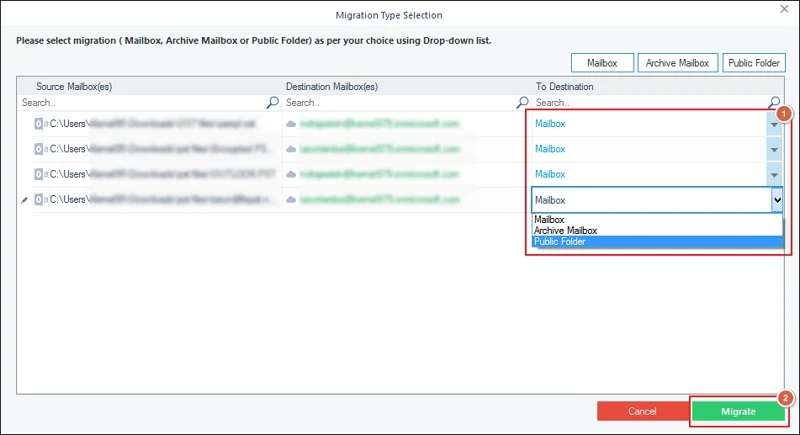Open first row's To Destination dropdown arrow
The width and height of the screenshot is (800, 435).
tap(774, 124)
